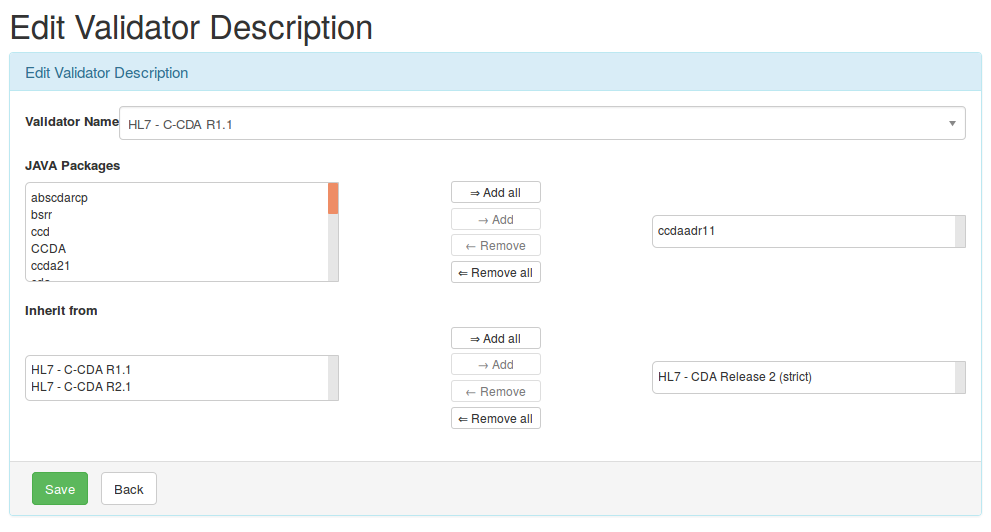Choose ccd in JAVA Packages list
Image resolution: width=991 pixels, height=532 pixels.
(x=40, y=232)
